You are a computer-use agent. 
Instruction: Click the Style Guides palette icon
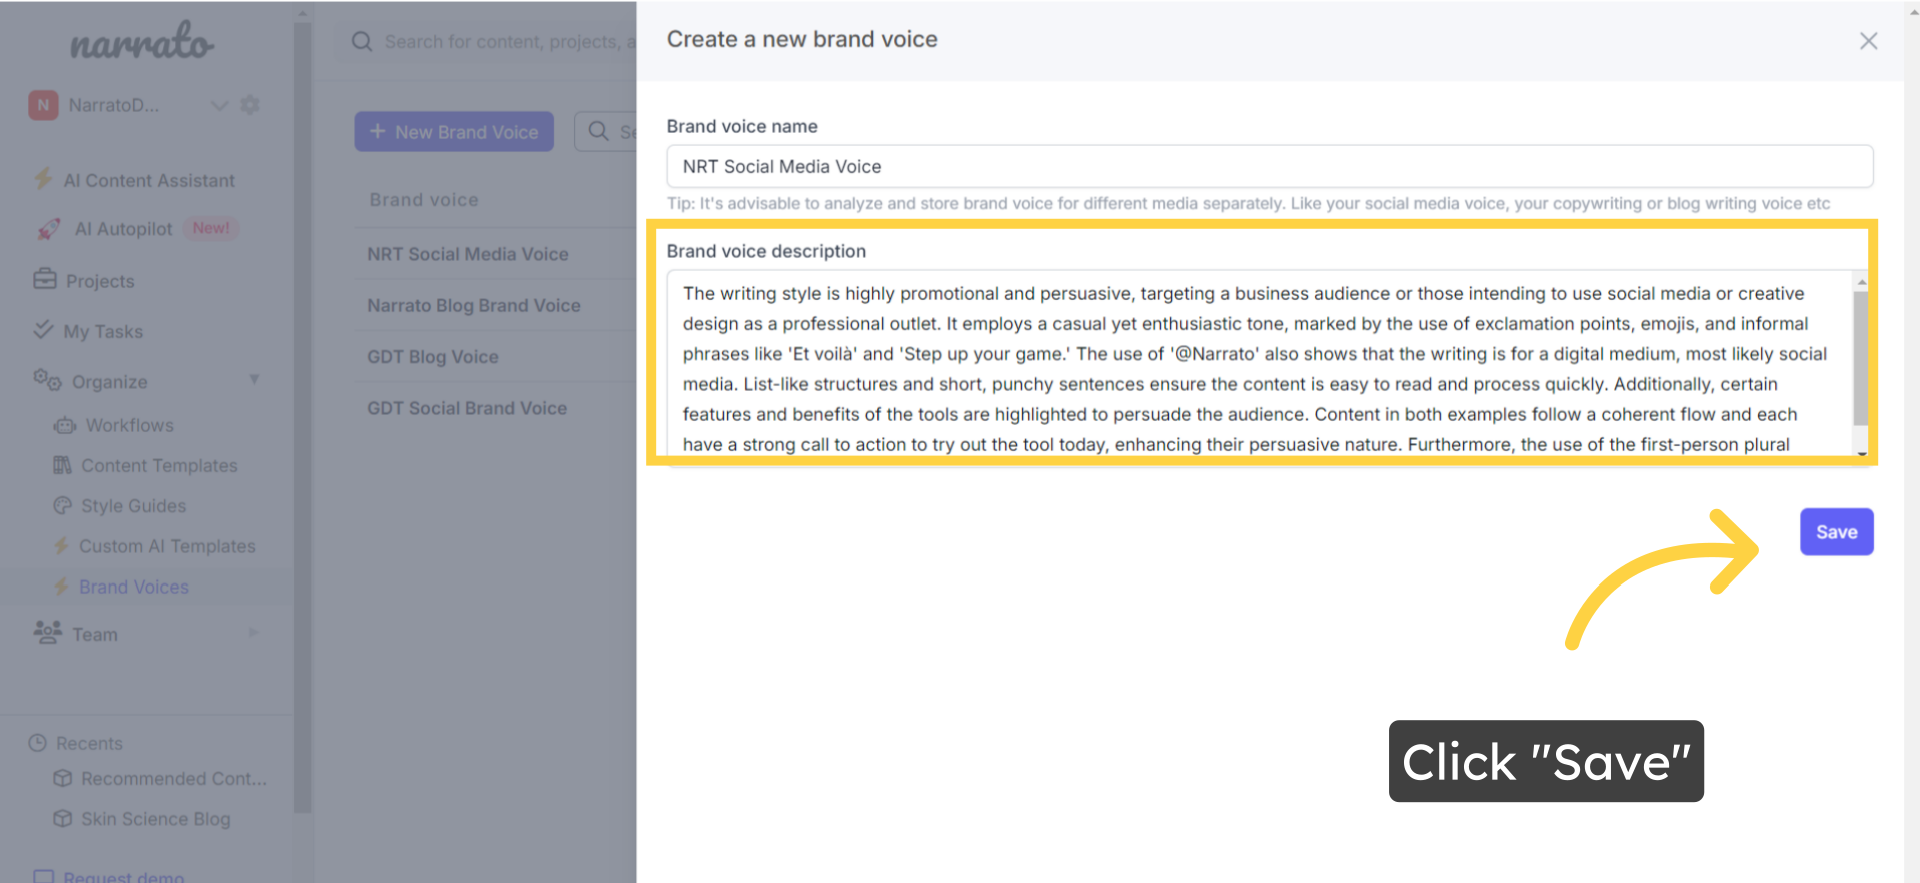[x=63, y=505]
